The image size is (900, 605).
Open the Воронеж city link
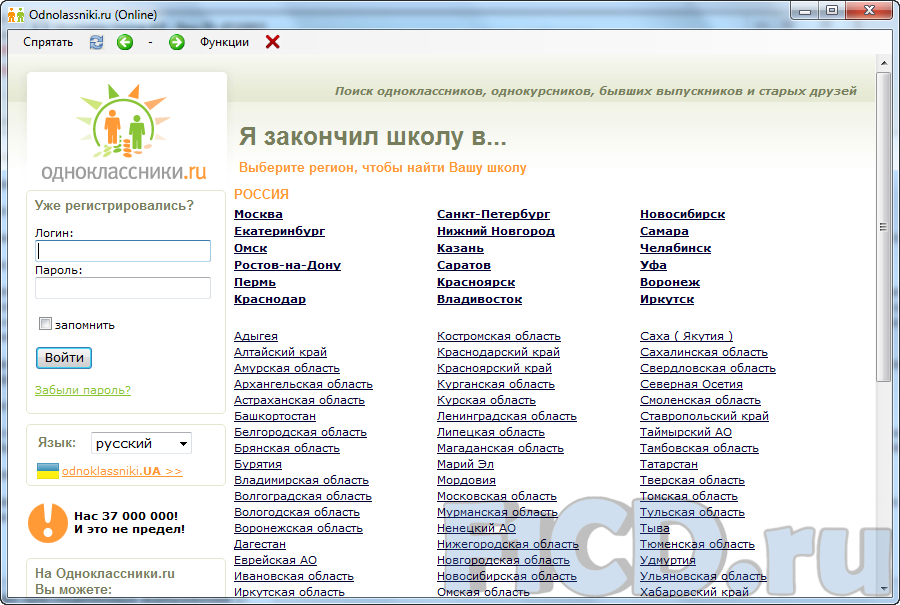click(670, 282)
